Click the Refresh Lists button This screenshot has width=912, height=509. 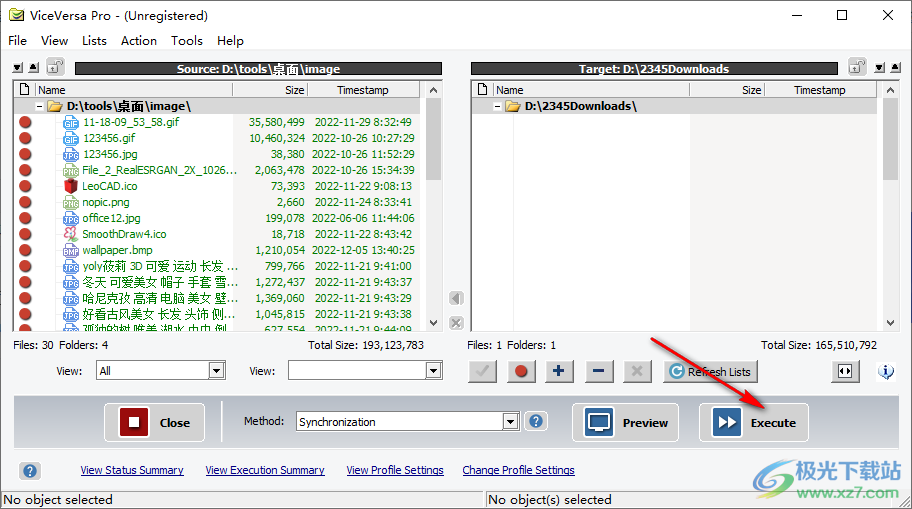710,371
